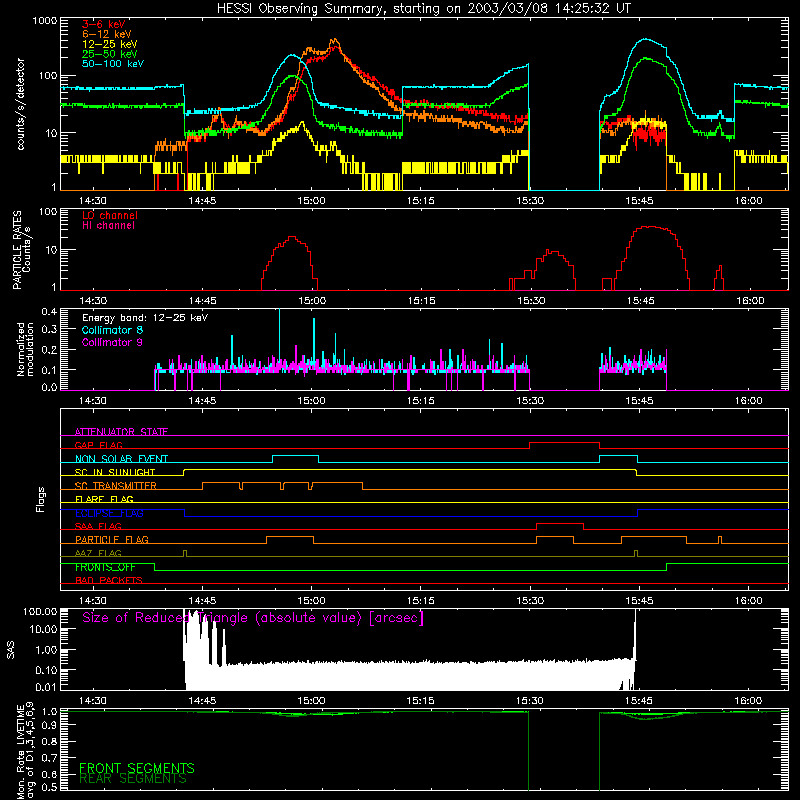Click the Size of Reduced Triangle title
The height and width of the screenshot is (800, 800).
point(253,618)
